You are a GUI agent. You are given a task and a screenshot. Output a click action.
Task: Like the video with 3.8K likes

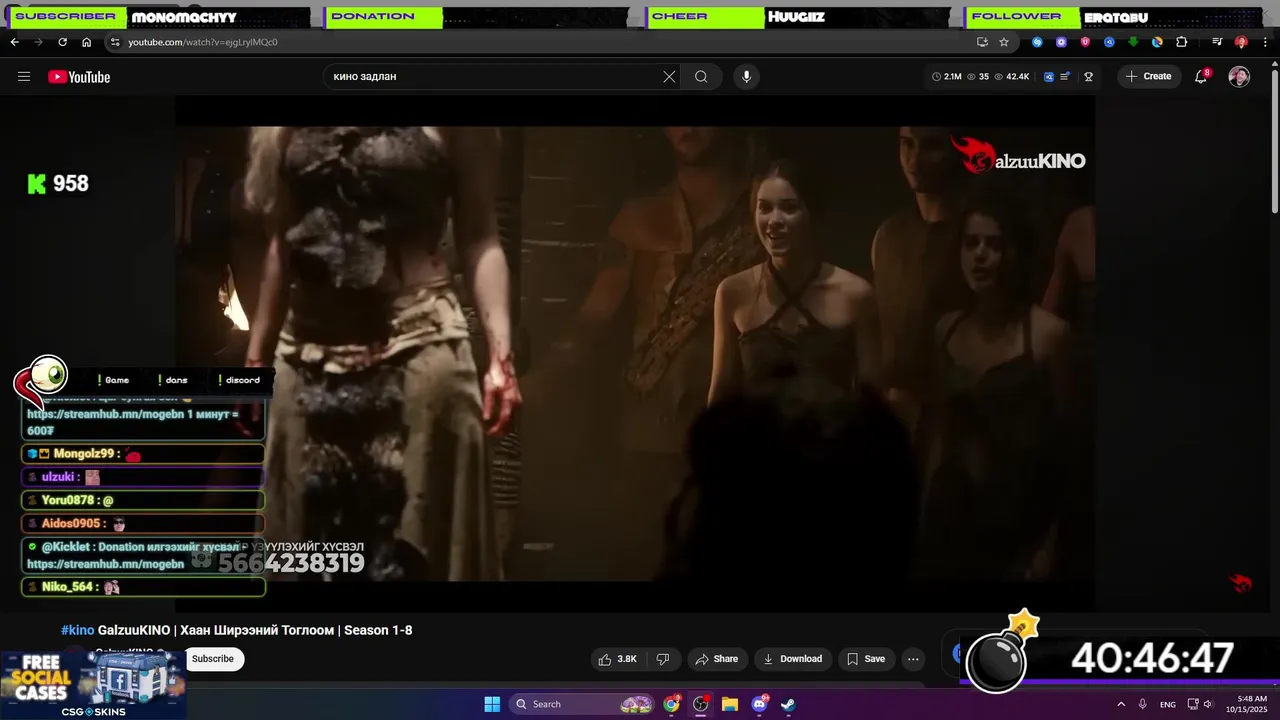pyautogui.click(x=617, y=659)
